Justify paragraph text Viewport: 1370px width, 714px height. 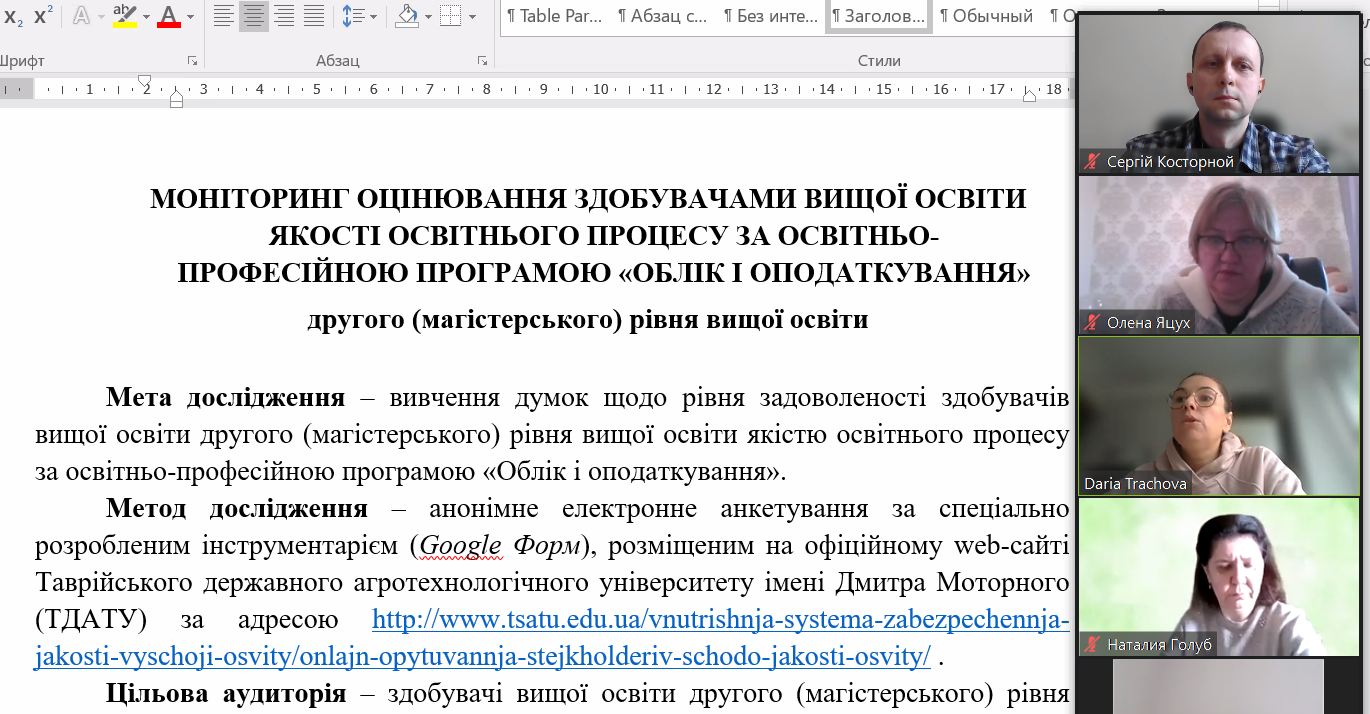(x=314, y=16)
